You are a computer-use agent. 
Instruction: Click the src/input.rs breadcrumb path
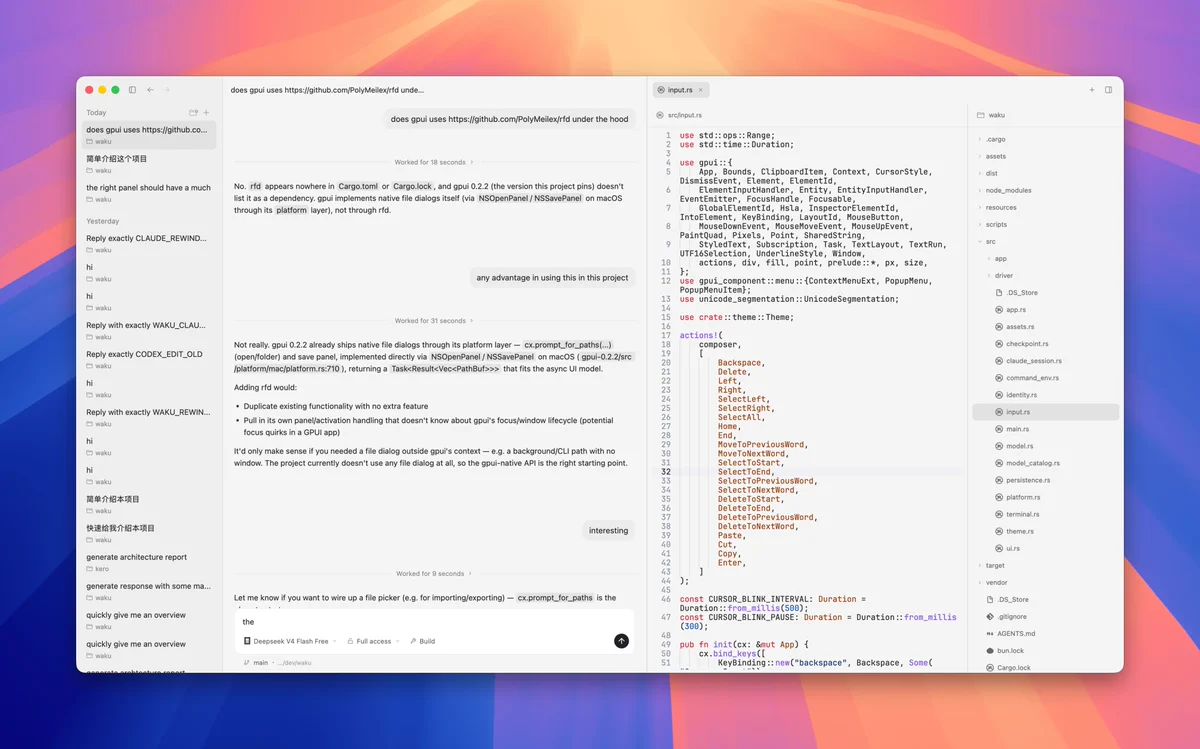point(685,115)
